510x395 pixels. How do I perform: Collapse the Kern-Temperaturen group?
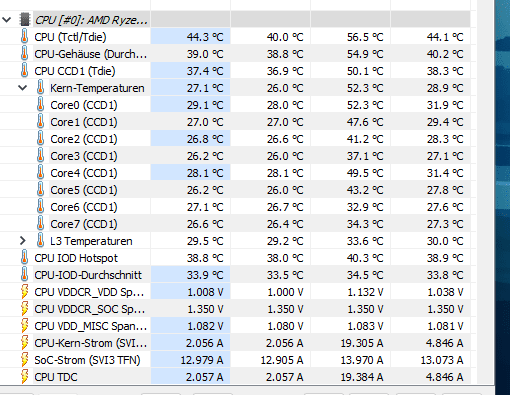(x=23, y=88)
